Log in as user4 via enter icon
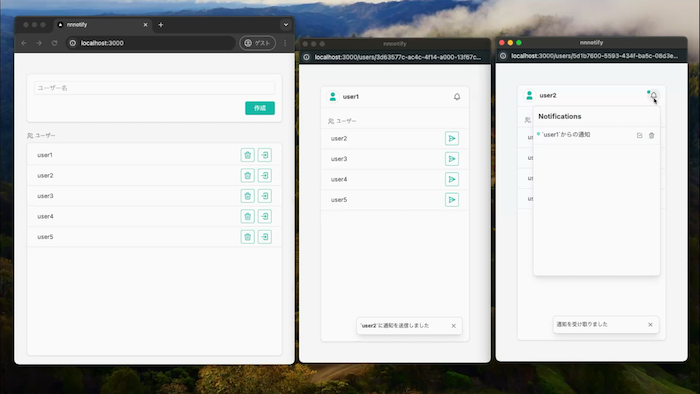The image size is (700, 394). 265,216
